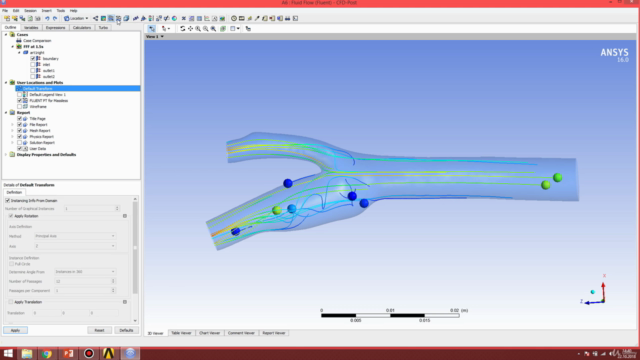Click the Vector plot toolbar icon
The height and width of the screenshot is (360, 640).
coord(96,18)
